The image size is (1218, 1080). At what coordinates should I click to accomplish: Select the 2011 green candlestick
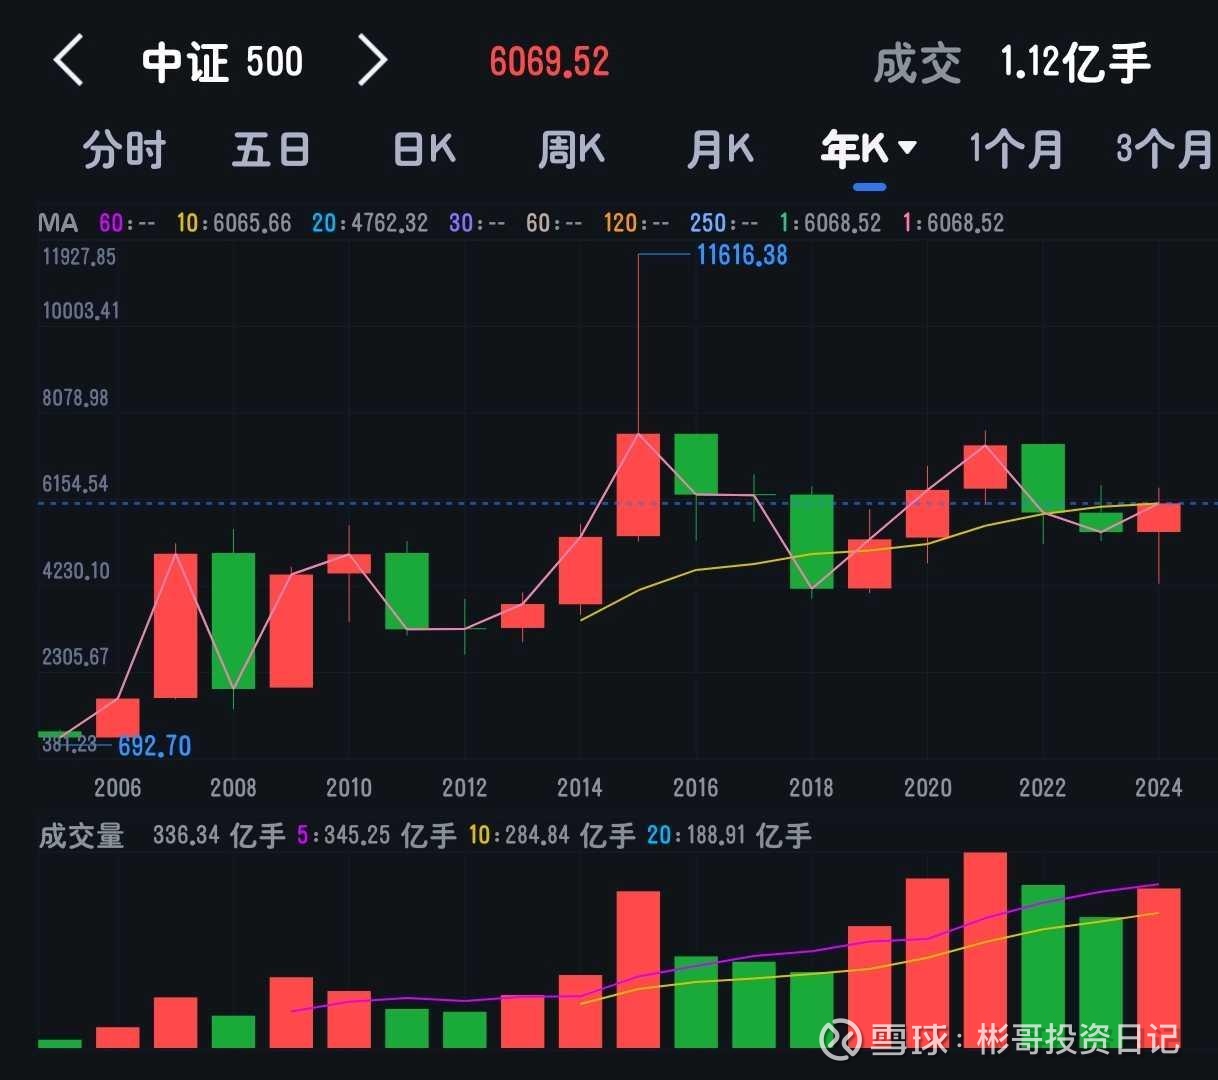[x=407, y=591]
